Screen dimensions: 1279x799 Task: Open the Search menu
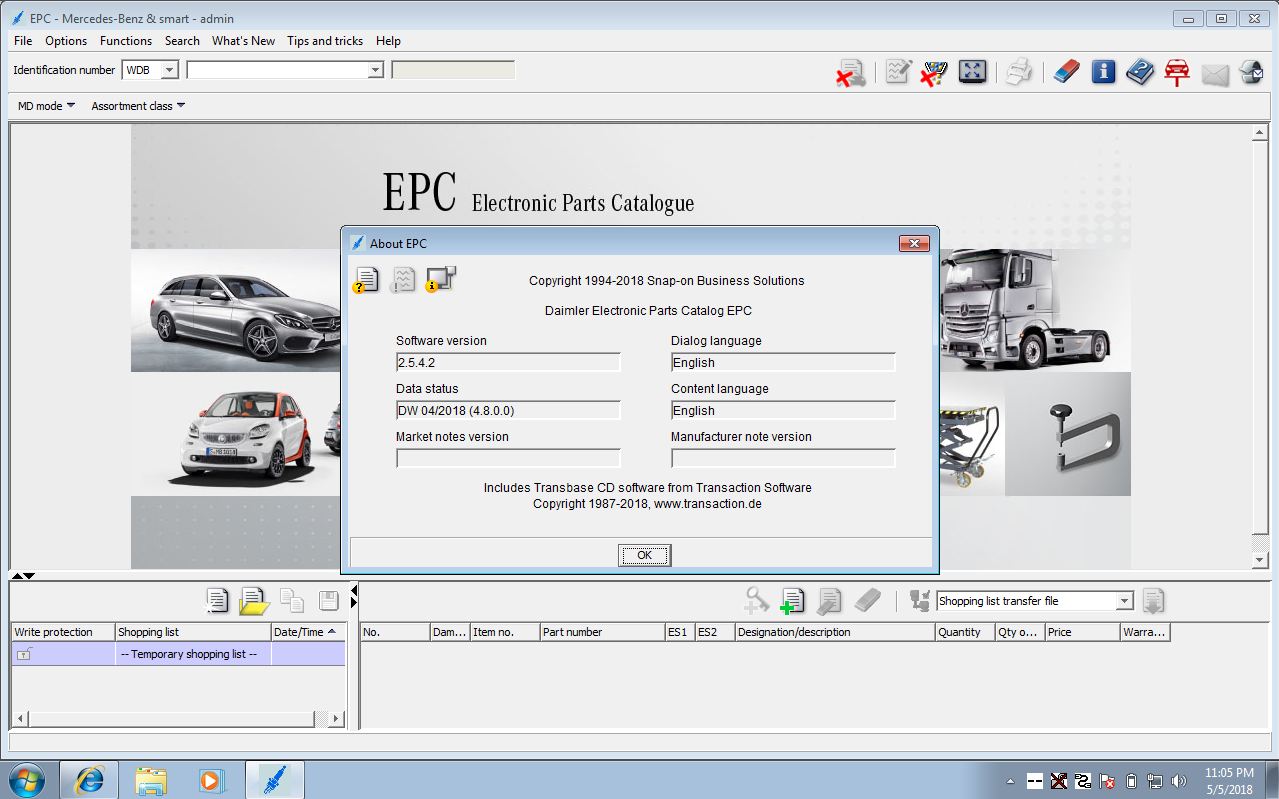182,41
